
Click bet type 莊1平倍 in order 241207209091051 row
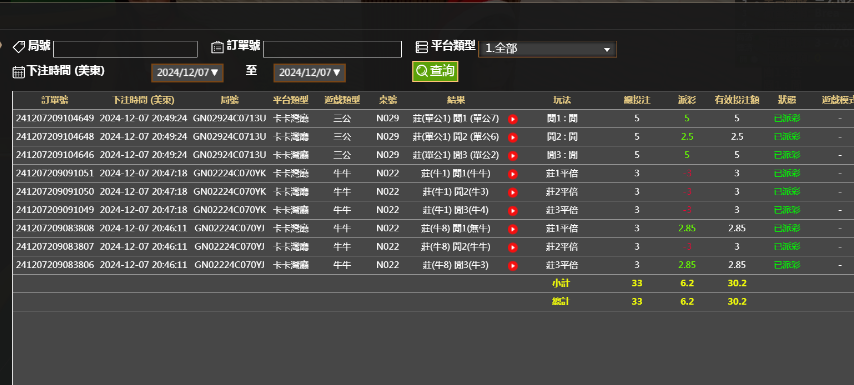point(562,174)
